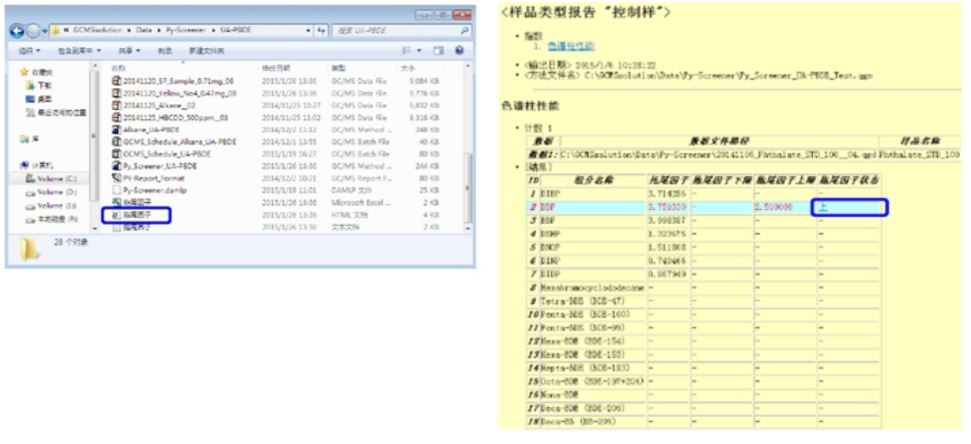Select the 20141125_HBCDD_500ppm_03 data file
Image resolution: width=971 pixels, height=444 pixels.
tap(169, 117)
